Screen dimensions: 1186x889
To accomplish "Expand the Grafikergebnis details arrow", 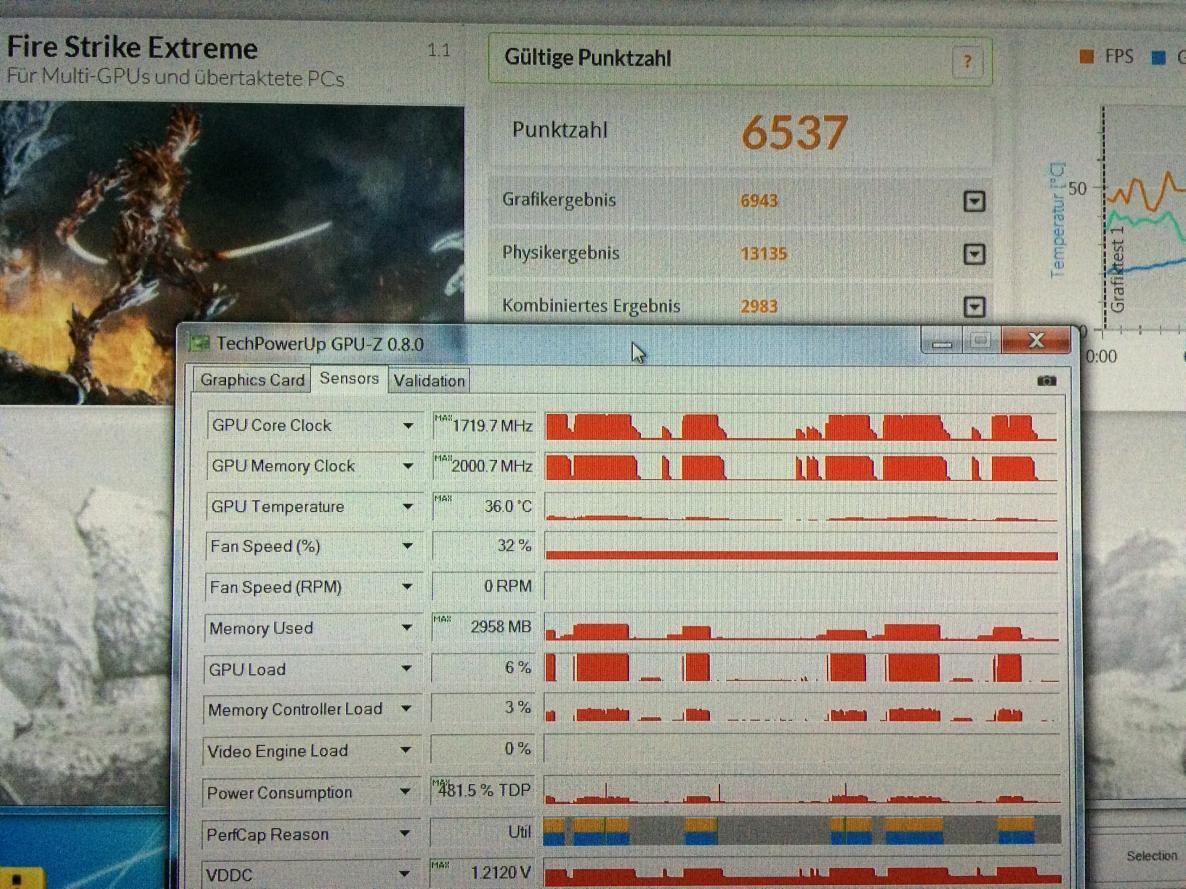I will (974, 201).
